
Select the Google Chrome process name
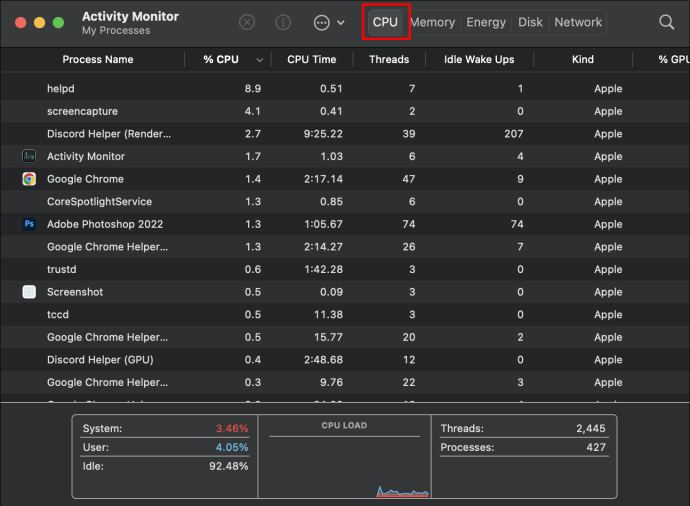point(85,179)
